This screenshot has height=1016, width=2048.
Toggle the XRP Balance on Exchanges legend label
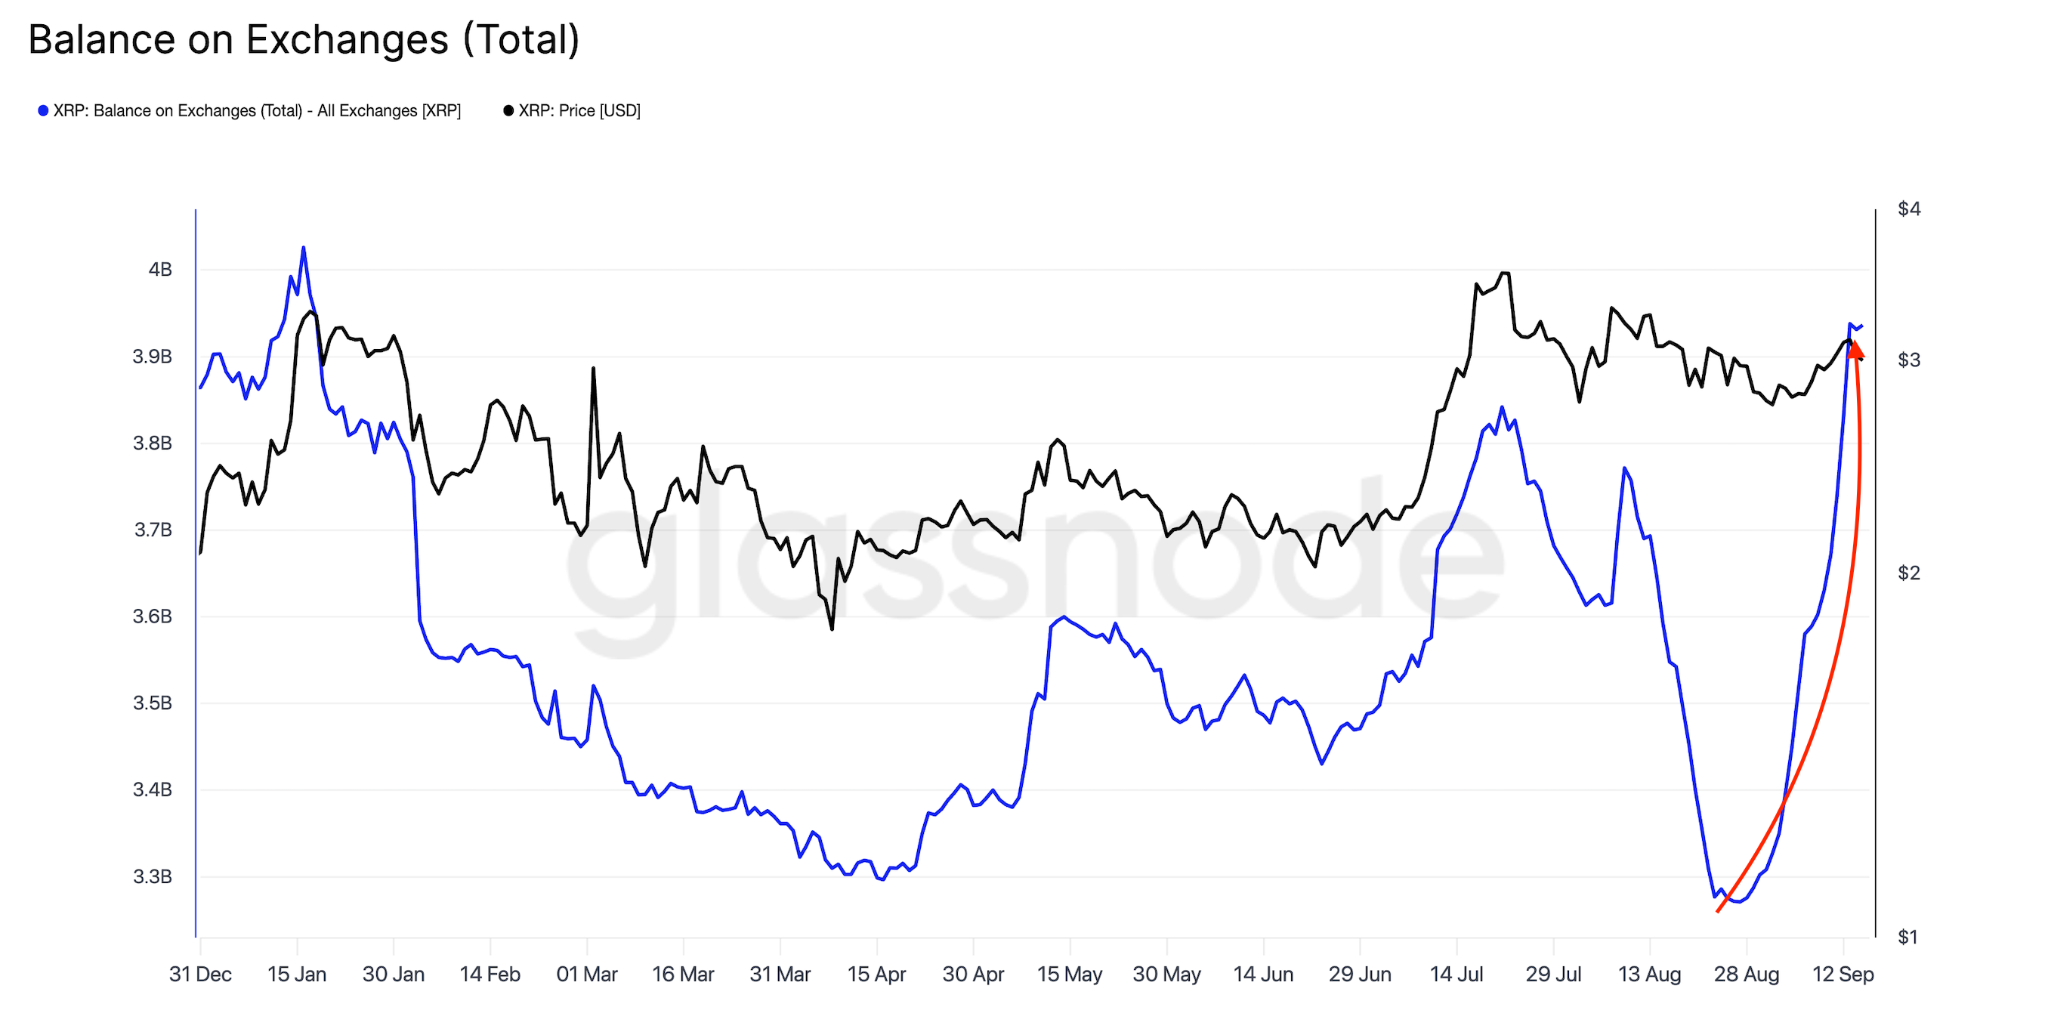257,111
